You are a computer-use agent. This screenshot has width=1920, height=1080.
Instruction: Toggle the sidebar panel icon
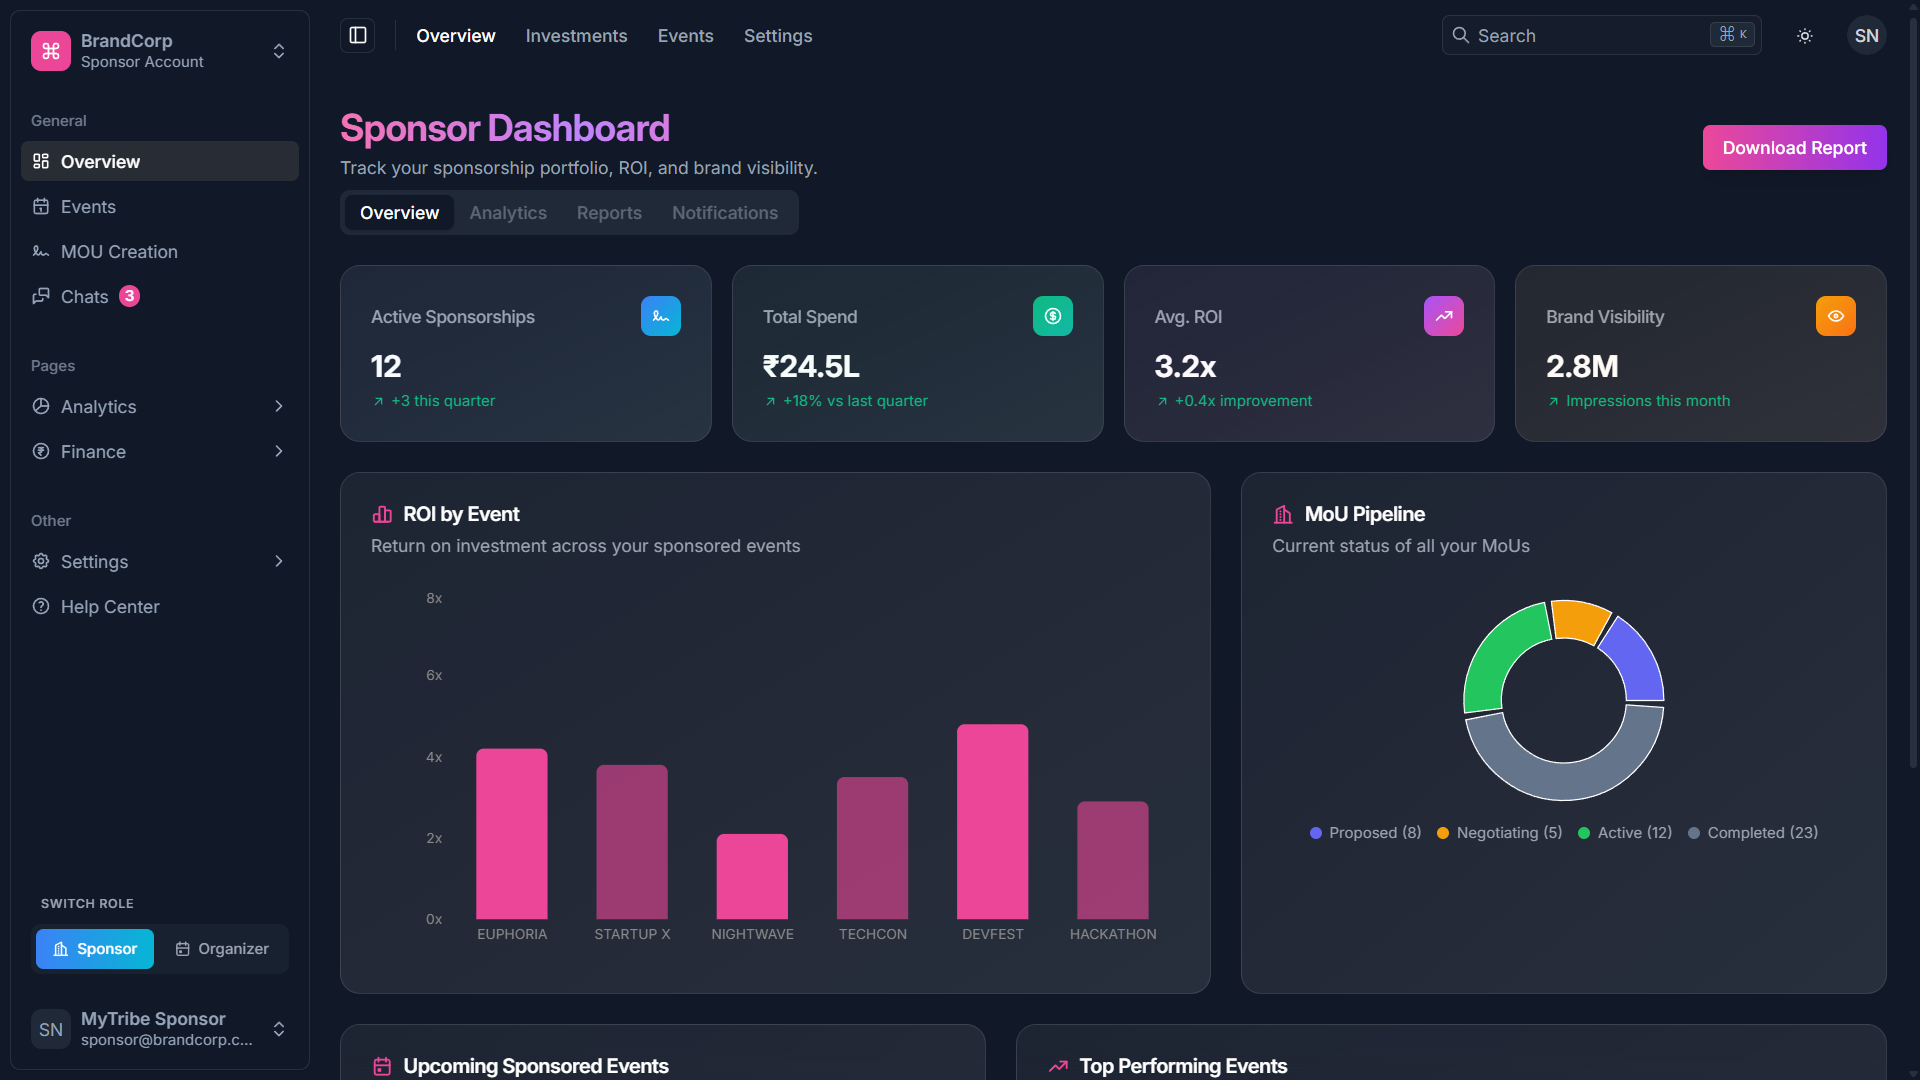[358, 36]
